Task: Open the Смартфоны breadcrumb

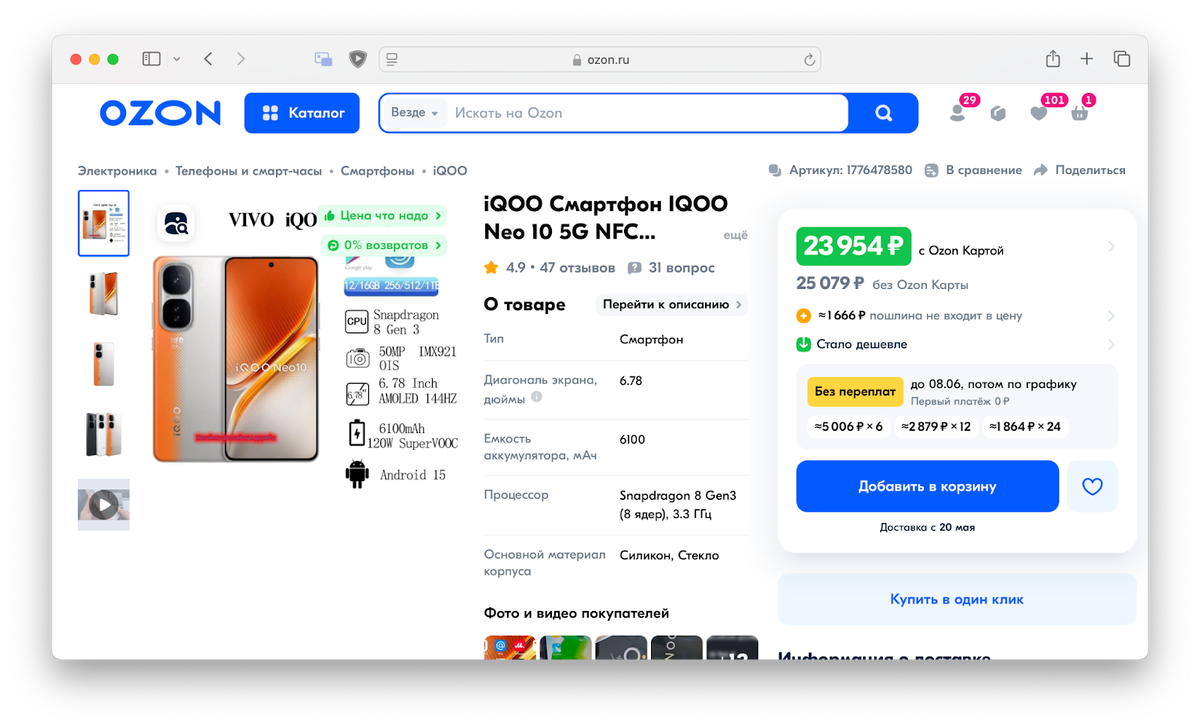Action: [377, 171]
